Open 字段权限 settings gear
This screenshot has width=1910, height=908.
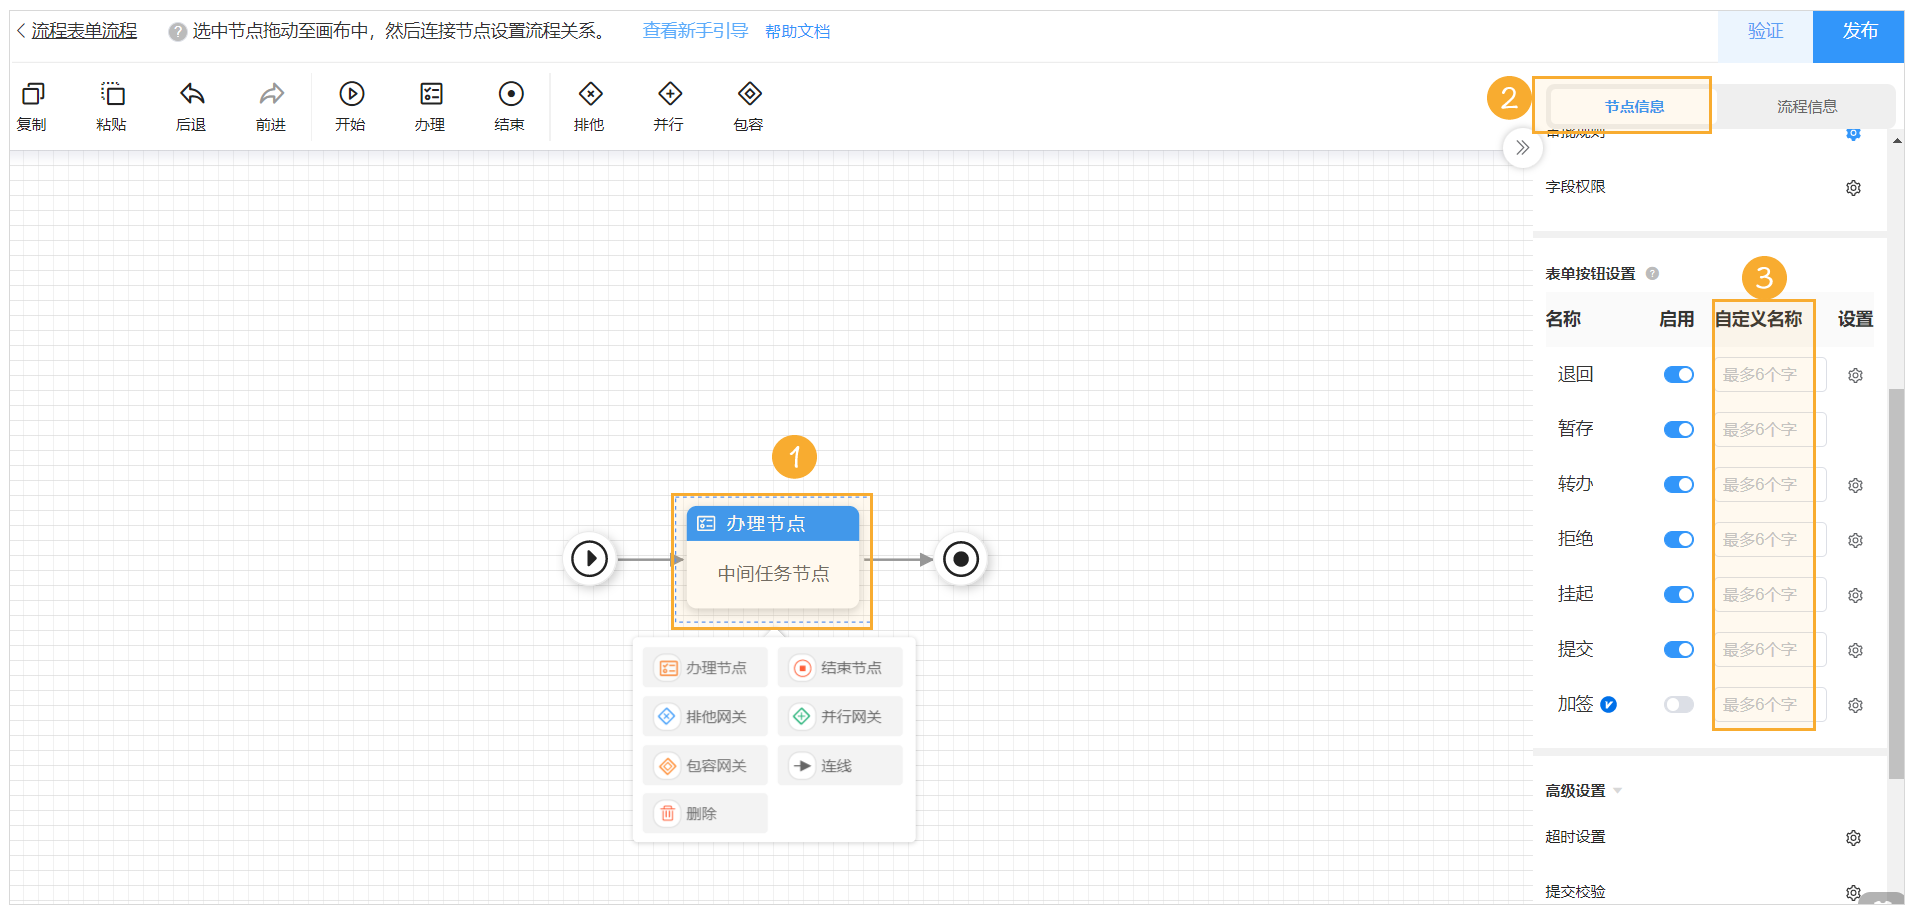tap(1853, 187)
